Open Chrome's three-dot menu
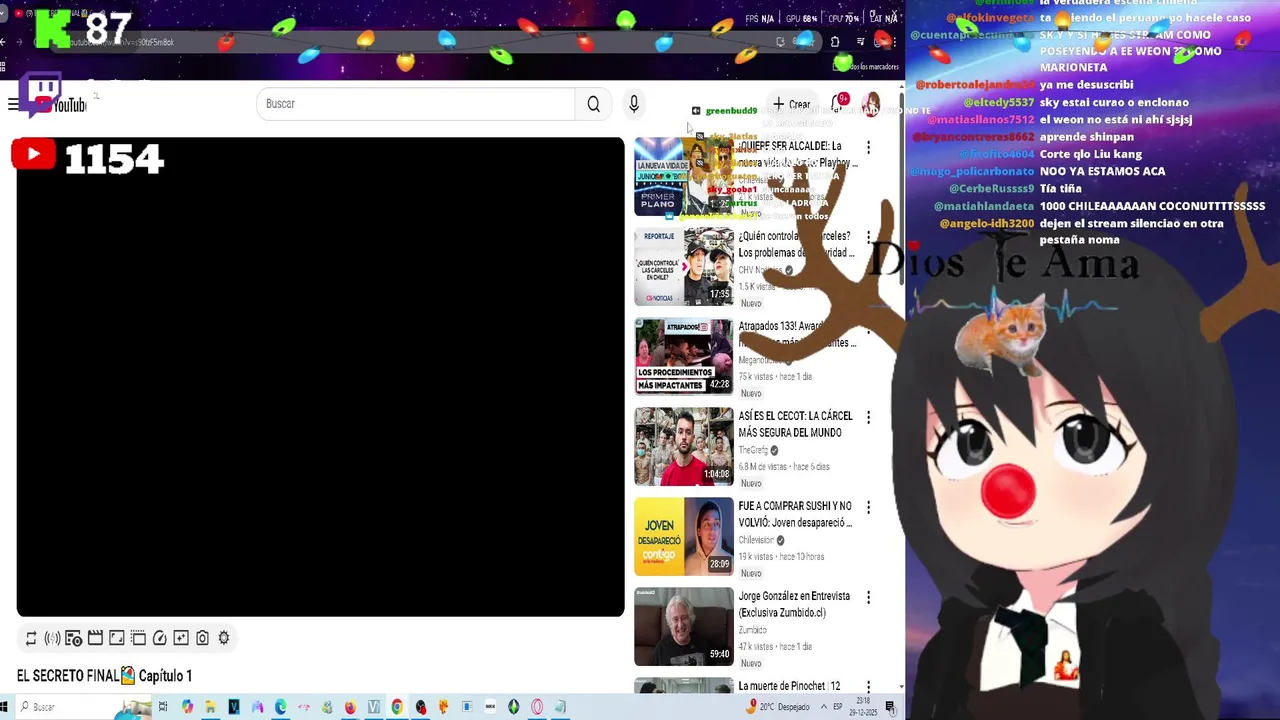1280x720 pixels. click(895, 42)
